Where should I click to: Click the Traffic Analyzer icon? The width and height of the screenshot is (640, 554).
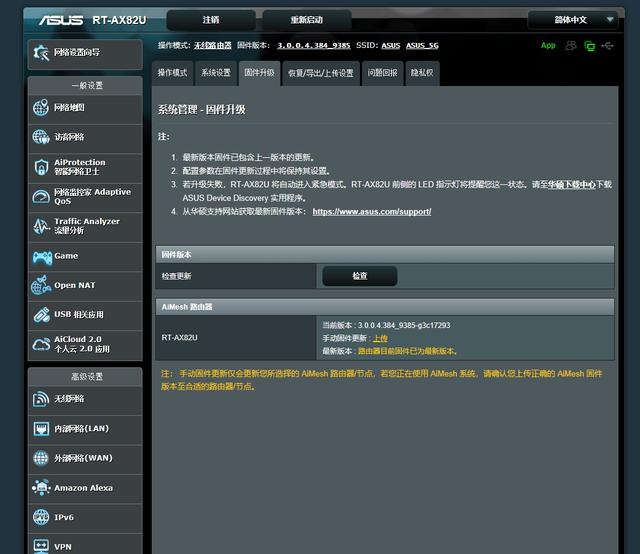(x=41, y=226)
